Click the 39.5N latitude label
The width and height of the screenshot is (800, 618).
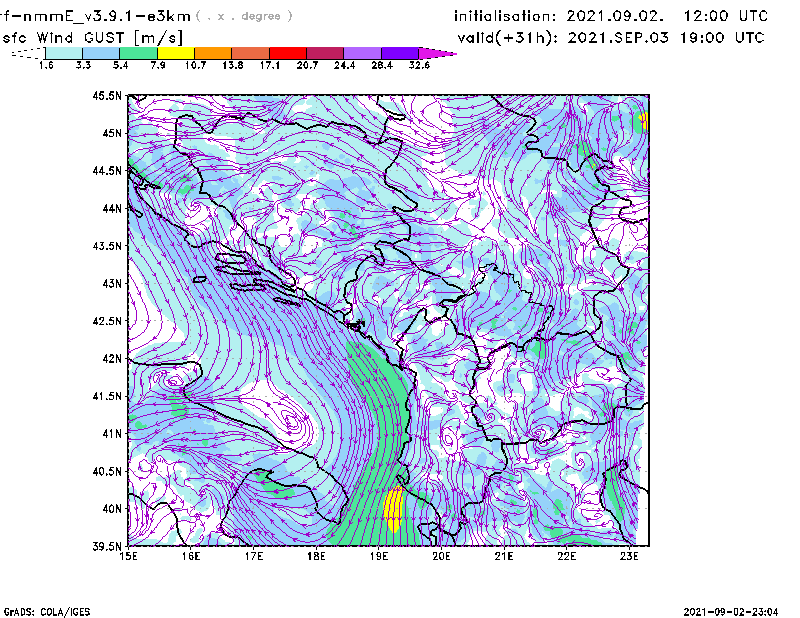point(107,547)
